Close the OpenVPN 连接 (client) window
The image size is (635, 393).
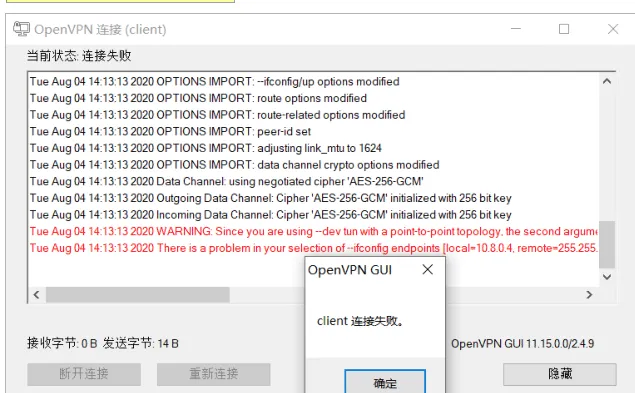pyautogui.click(x=613, y=29)
